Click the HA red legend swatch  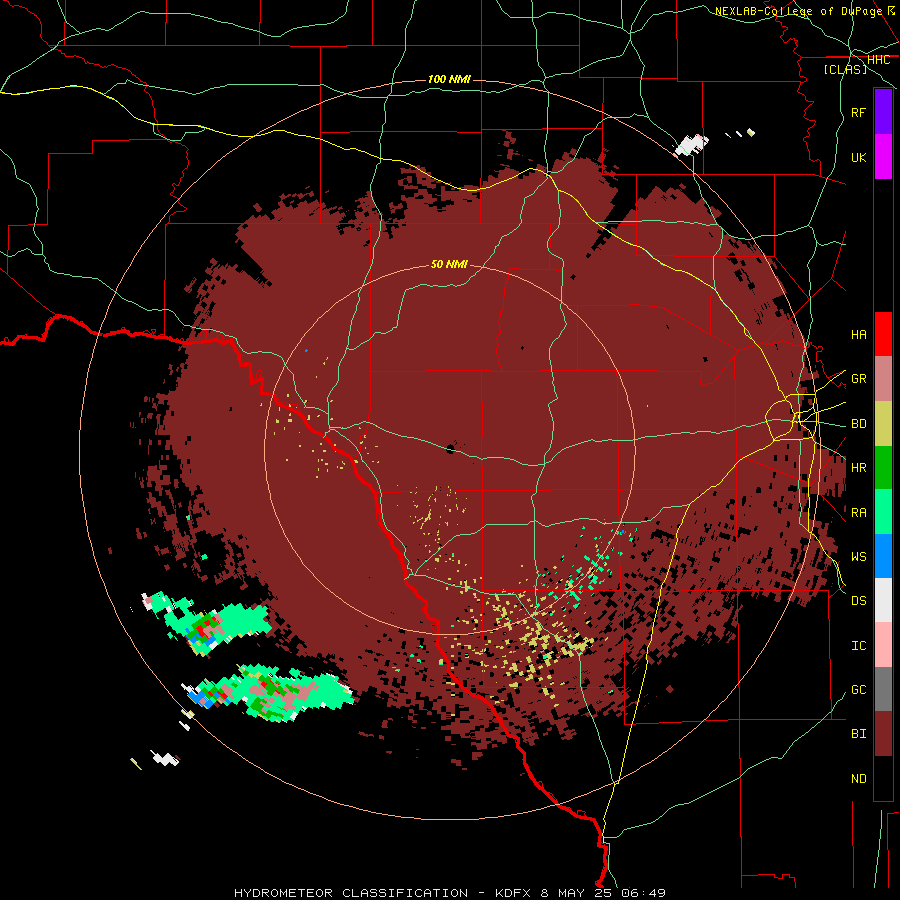(883, 334)
